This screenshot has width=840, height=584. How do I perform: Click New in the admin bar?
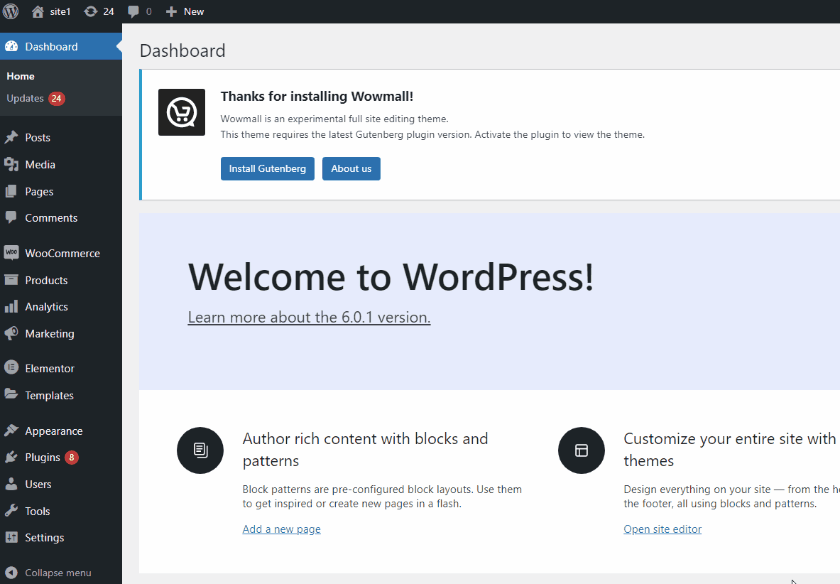coord(193,12)
